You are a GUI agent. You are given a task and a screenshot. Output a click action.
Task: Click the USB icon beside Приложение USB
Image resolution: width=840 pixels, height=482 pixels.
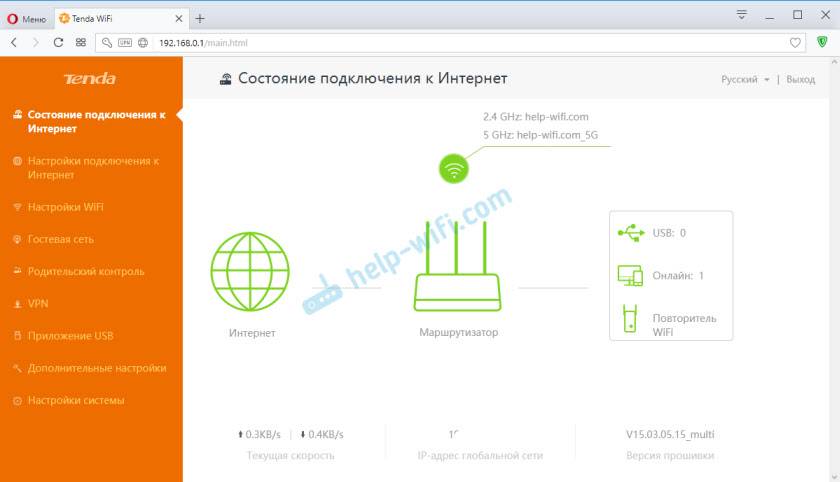pyautogui.click(x=17, y=335)
